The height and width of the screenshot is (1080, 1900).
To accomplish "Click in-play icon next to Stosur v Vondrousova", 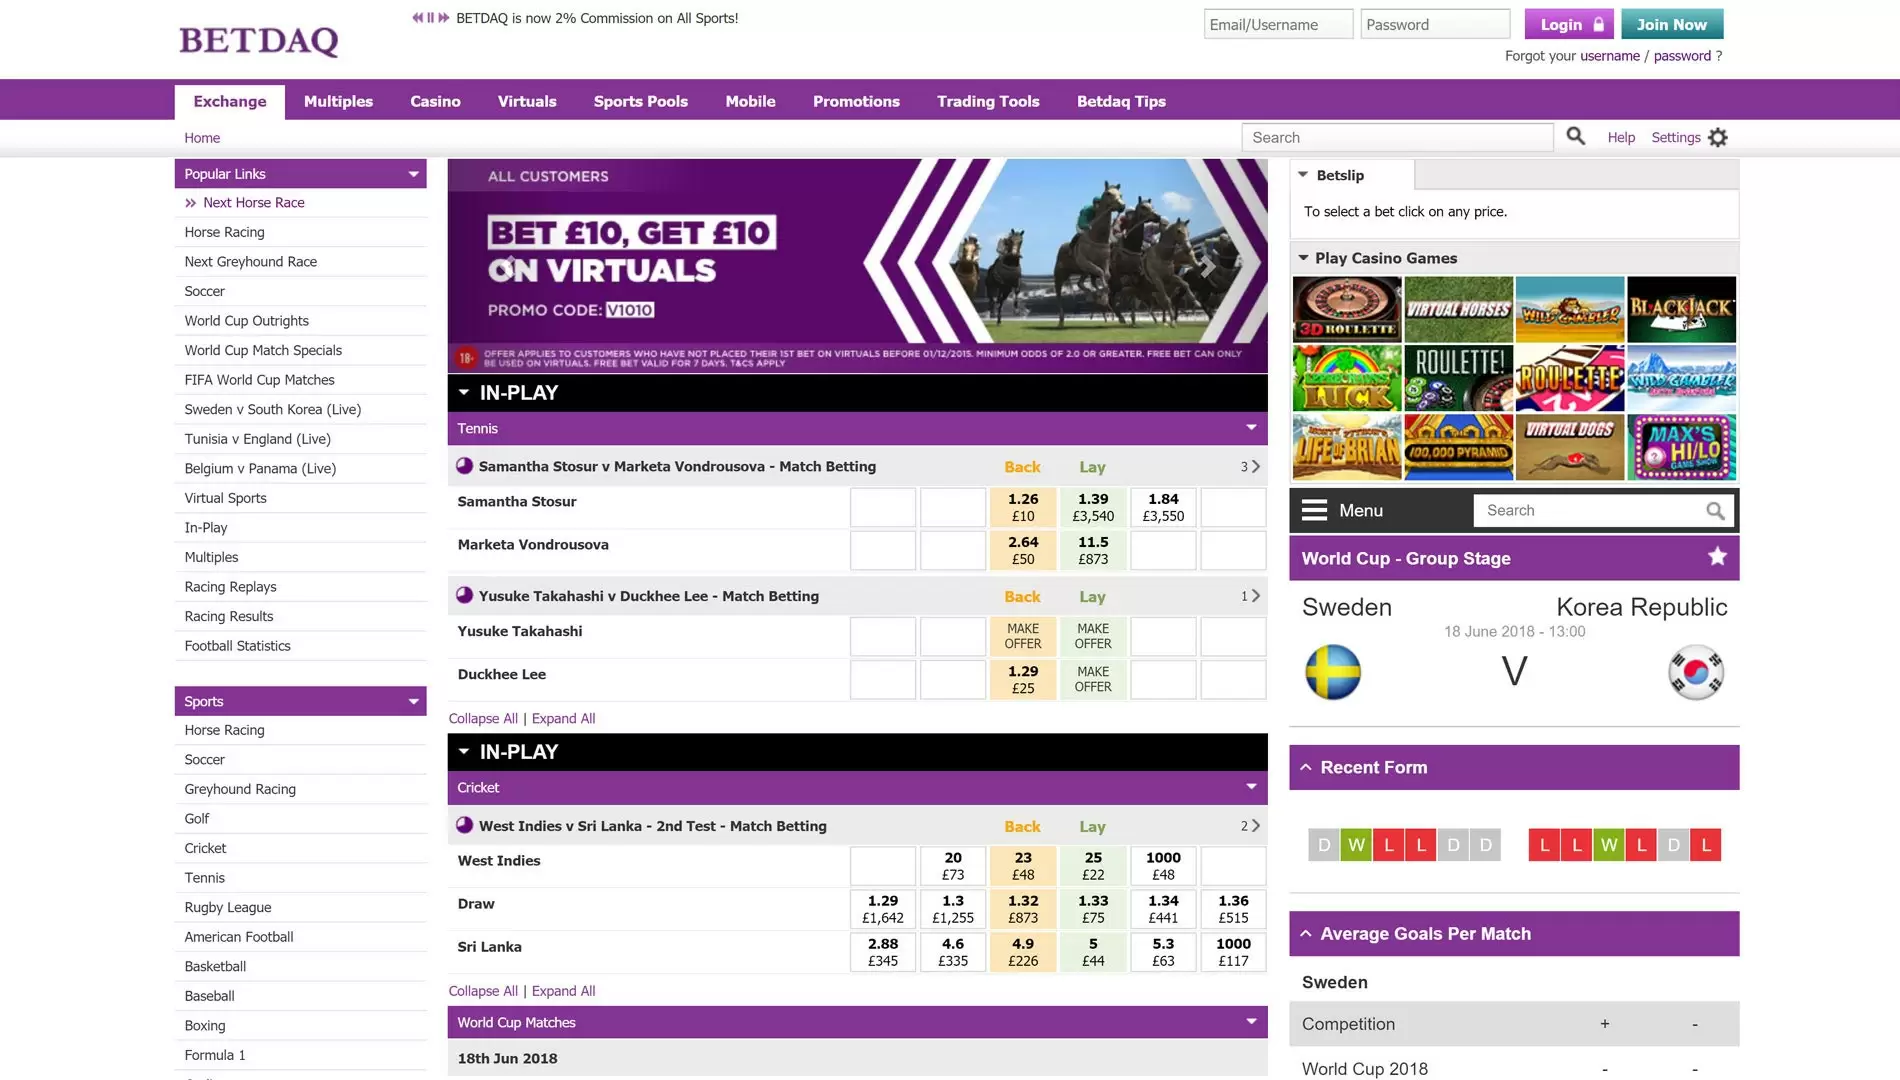I will 465,465.
